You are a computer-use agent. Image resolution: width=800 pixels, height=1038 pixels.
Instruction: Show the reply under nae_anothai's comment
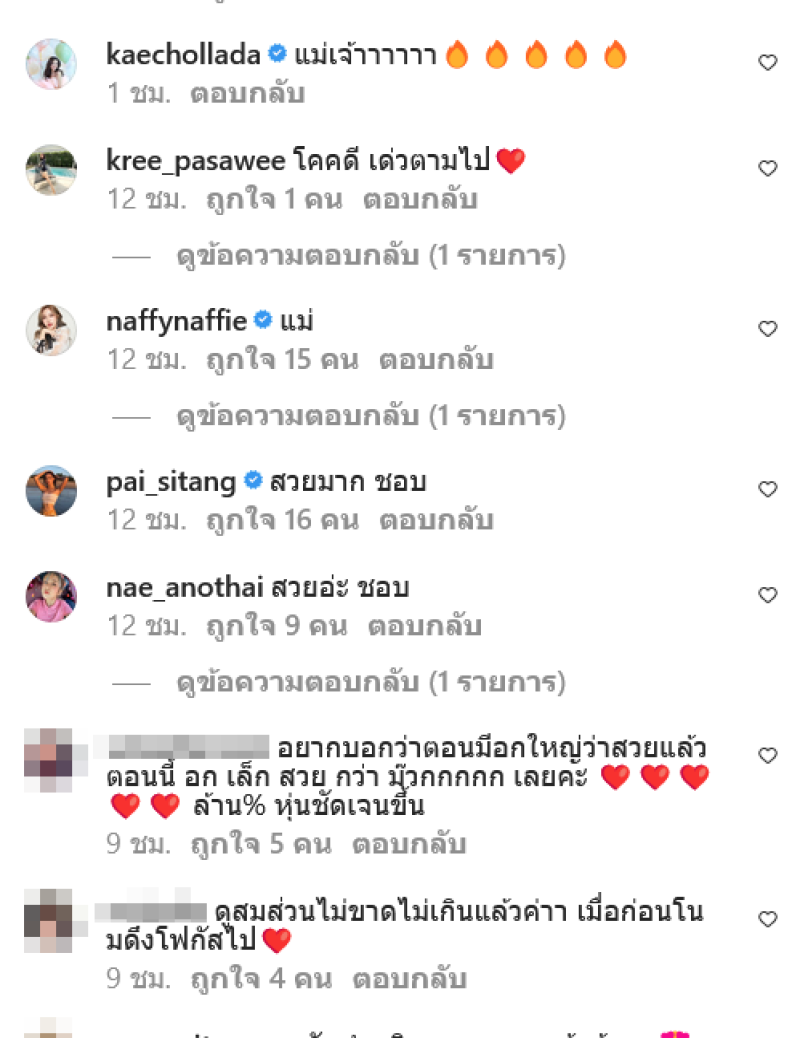[x=371, y=682]
